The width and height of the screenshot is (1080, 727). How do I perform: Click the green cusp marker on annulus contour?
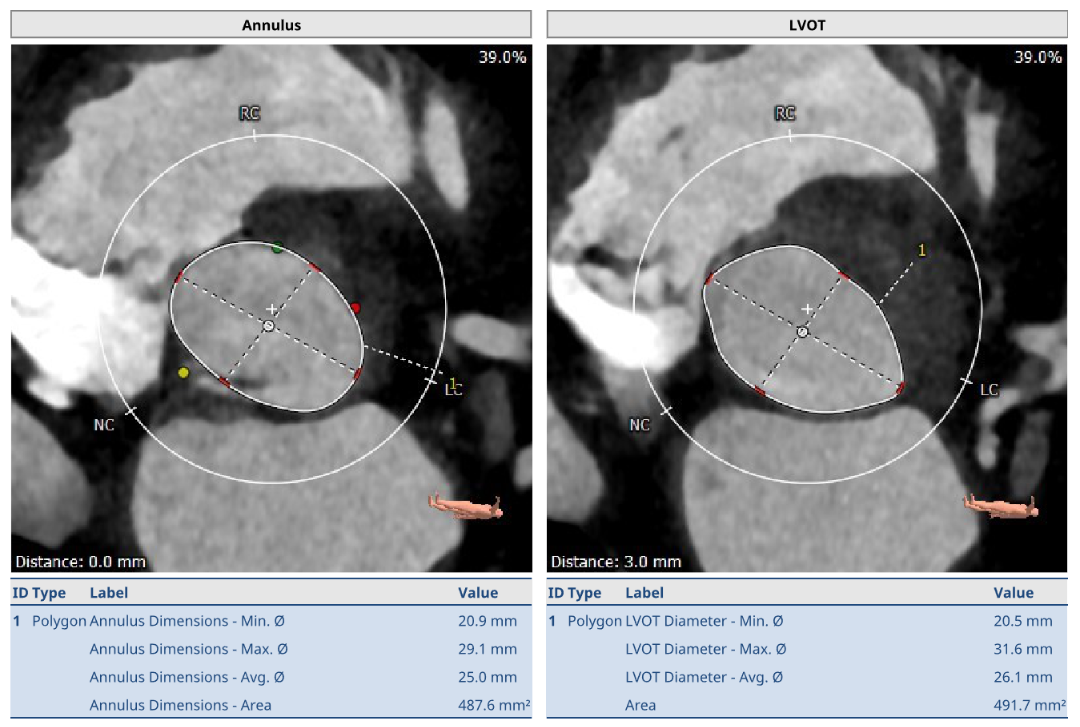(x=277, y=248)
